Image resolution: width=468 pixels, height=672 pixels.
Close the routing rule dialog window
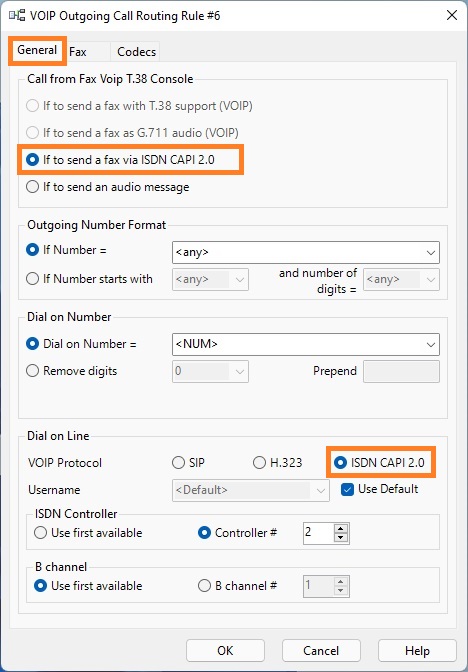[452, 15]
